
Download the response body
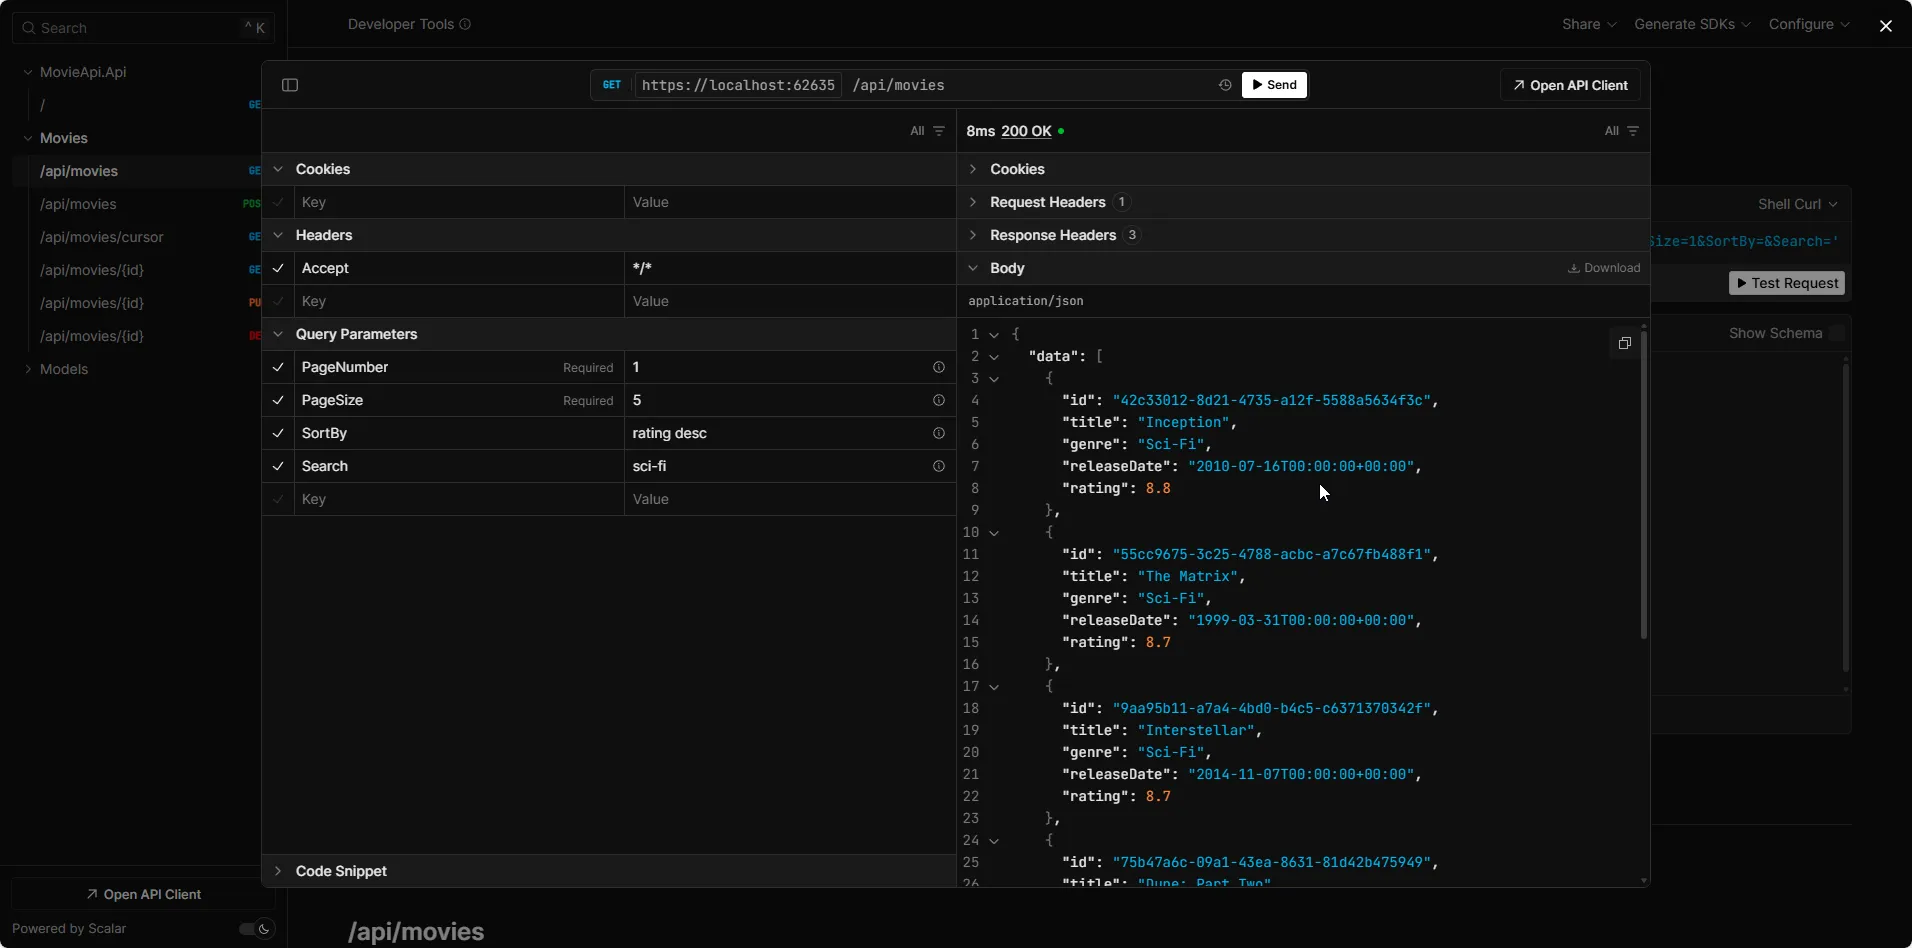tap(1603, 268)
